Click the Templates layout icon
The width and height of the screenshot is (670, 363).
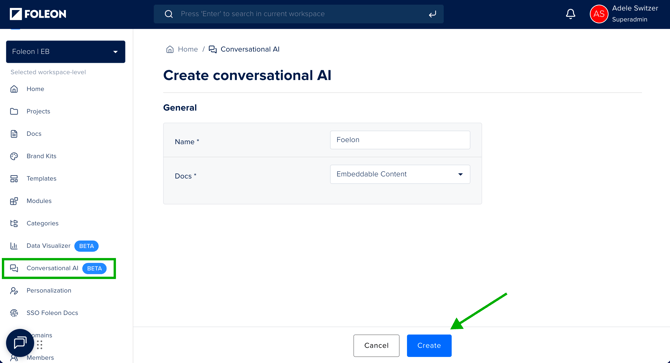(x=14, y=179)
